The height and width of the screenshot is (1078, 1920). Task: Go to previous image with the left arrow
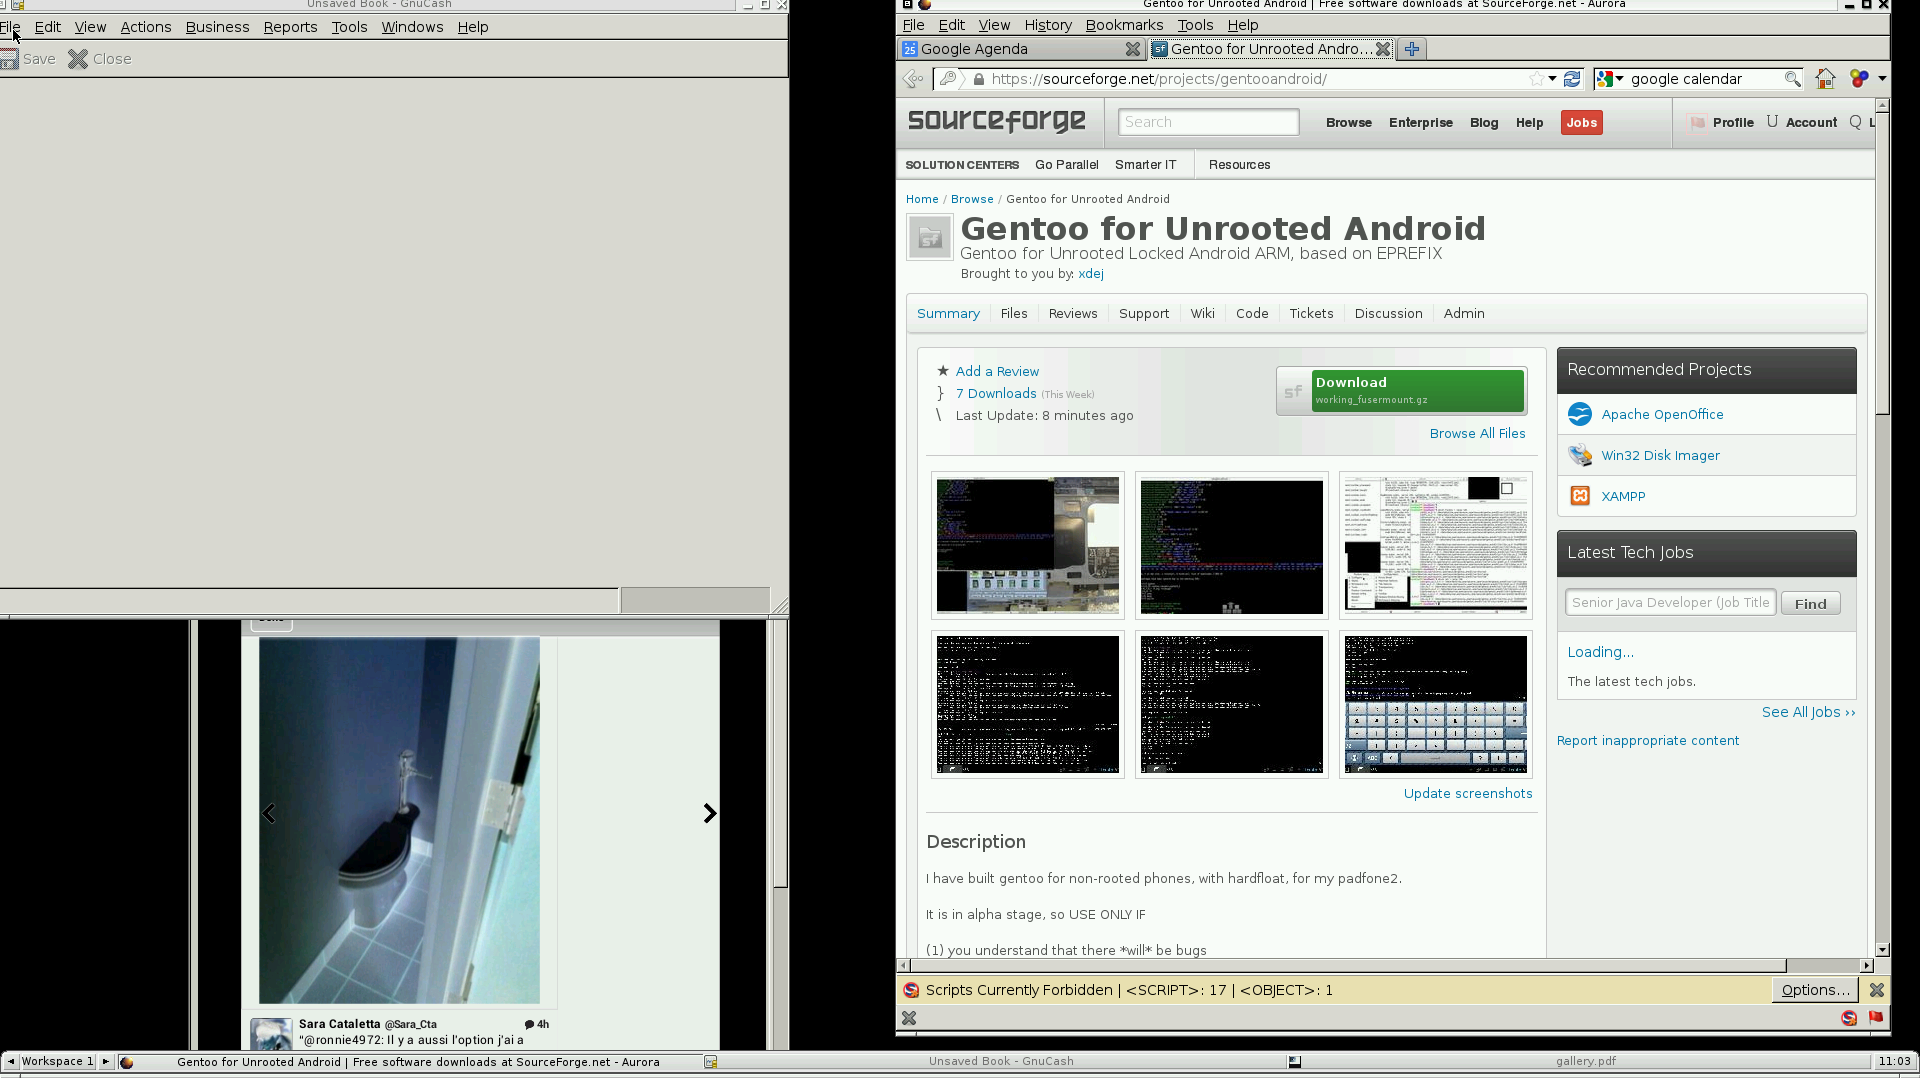click(269, 814)
